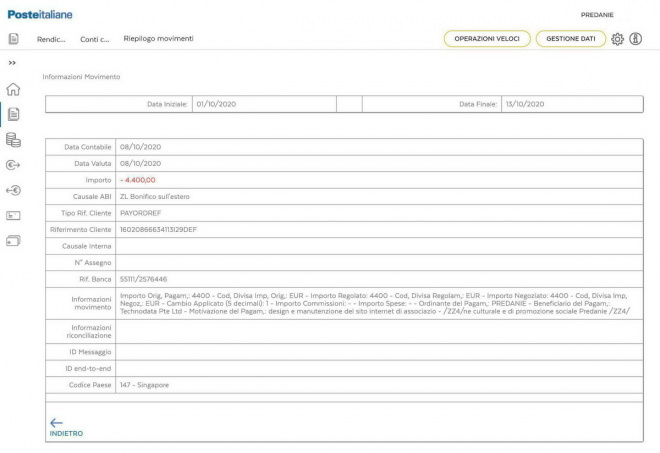The width and height of the screenshot is (660, 453).
Task: Open the Home icon in sidebar
Action: point(14,89)
